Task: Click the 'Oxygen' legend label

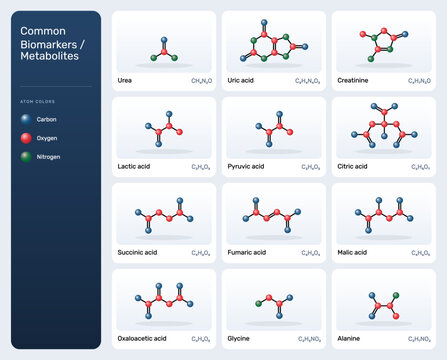Action: pyautogui.click(x=47, y=138)
